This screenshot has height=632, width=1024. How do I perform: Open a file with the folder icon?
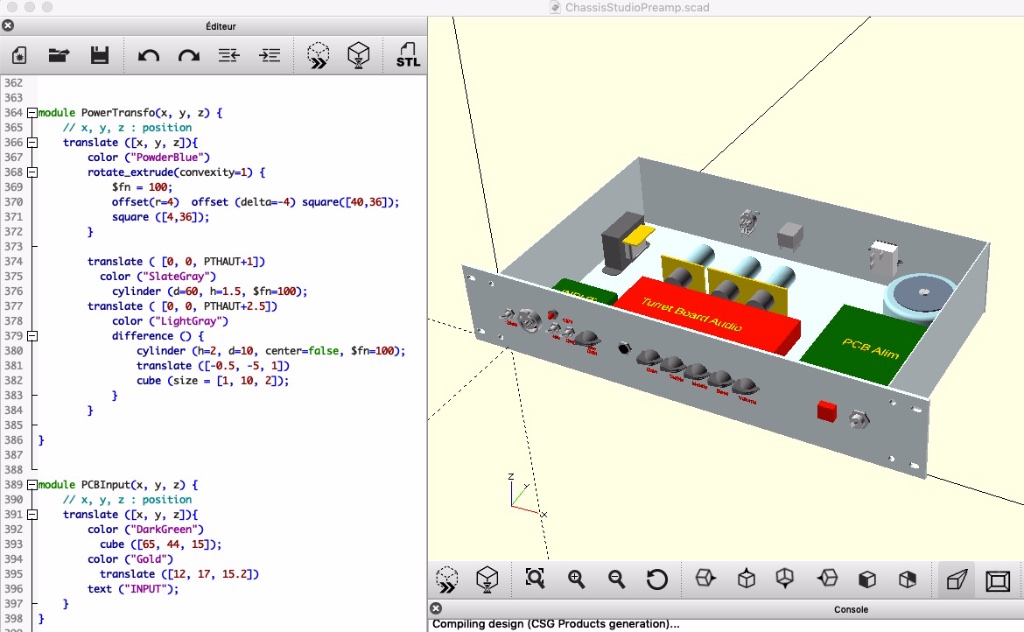pyautogui.click(x=59, y=56)
